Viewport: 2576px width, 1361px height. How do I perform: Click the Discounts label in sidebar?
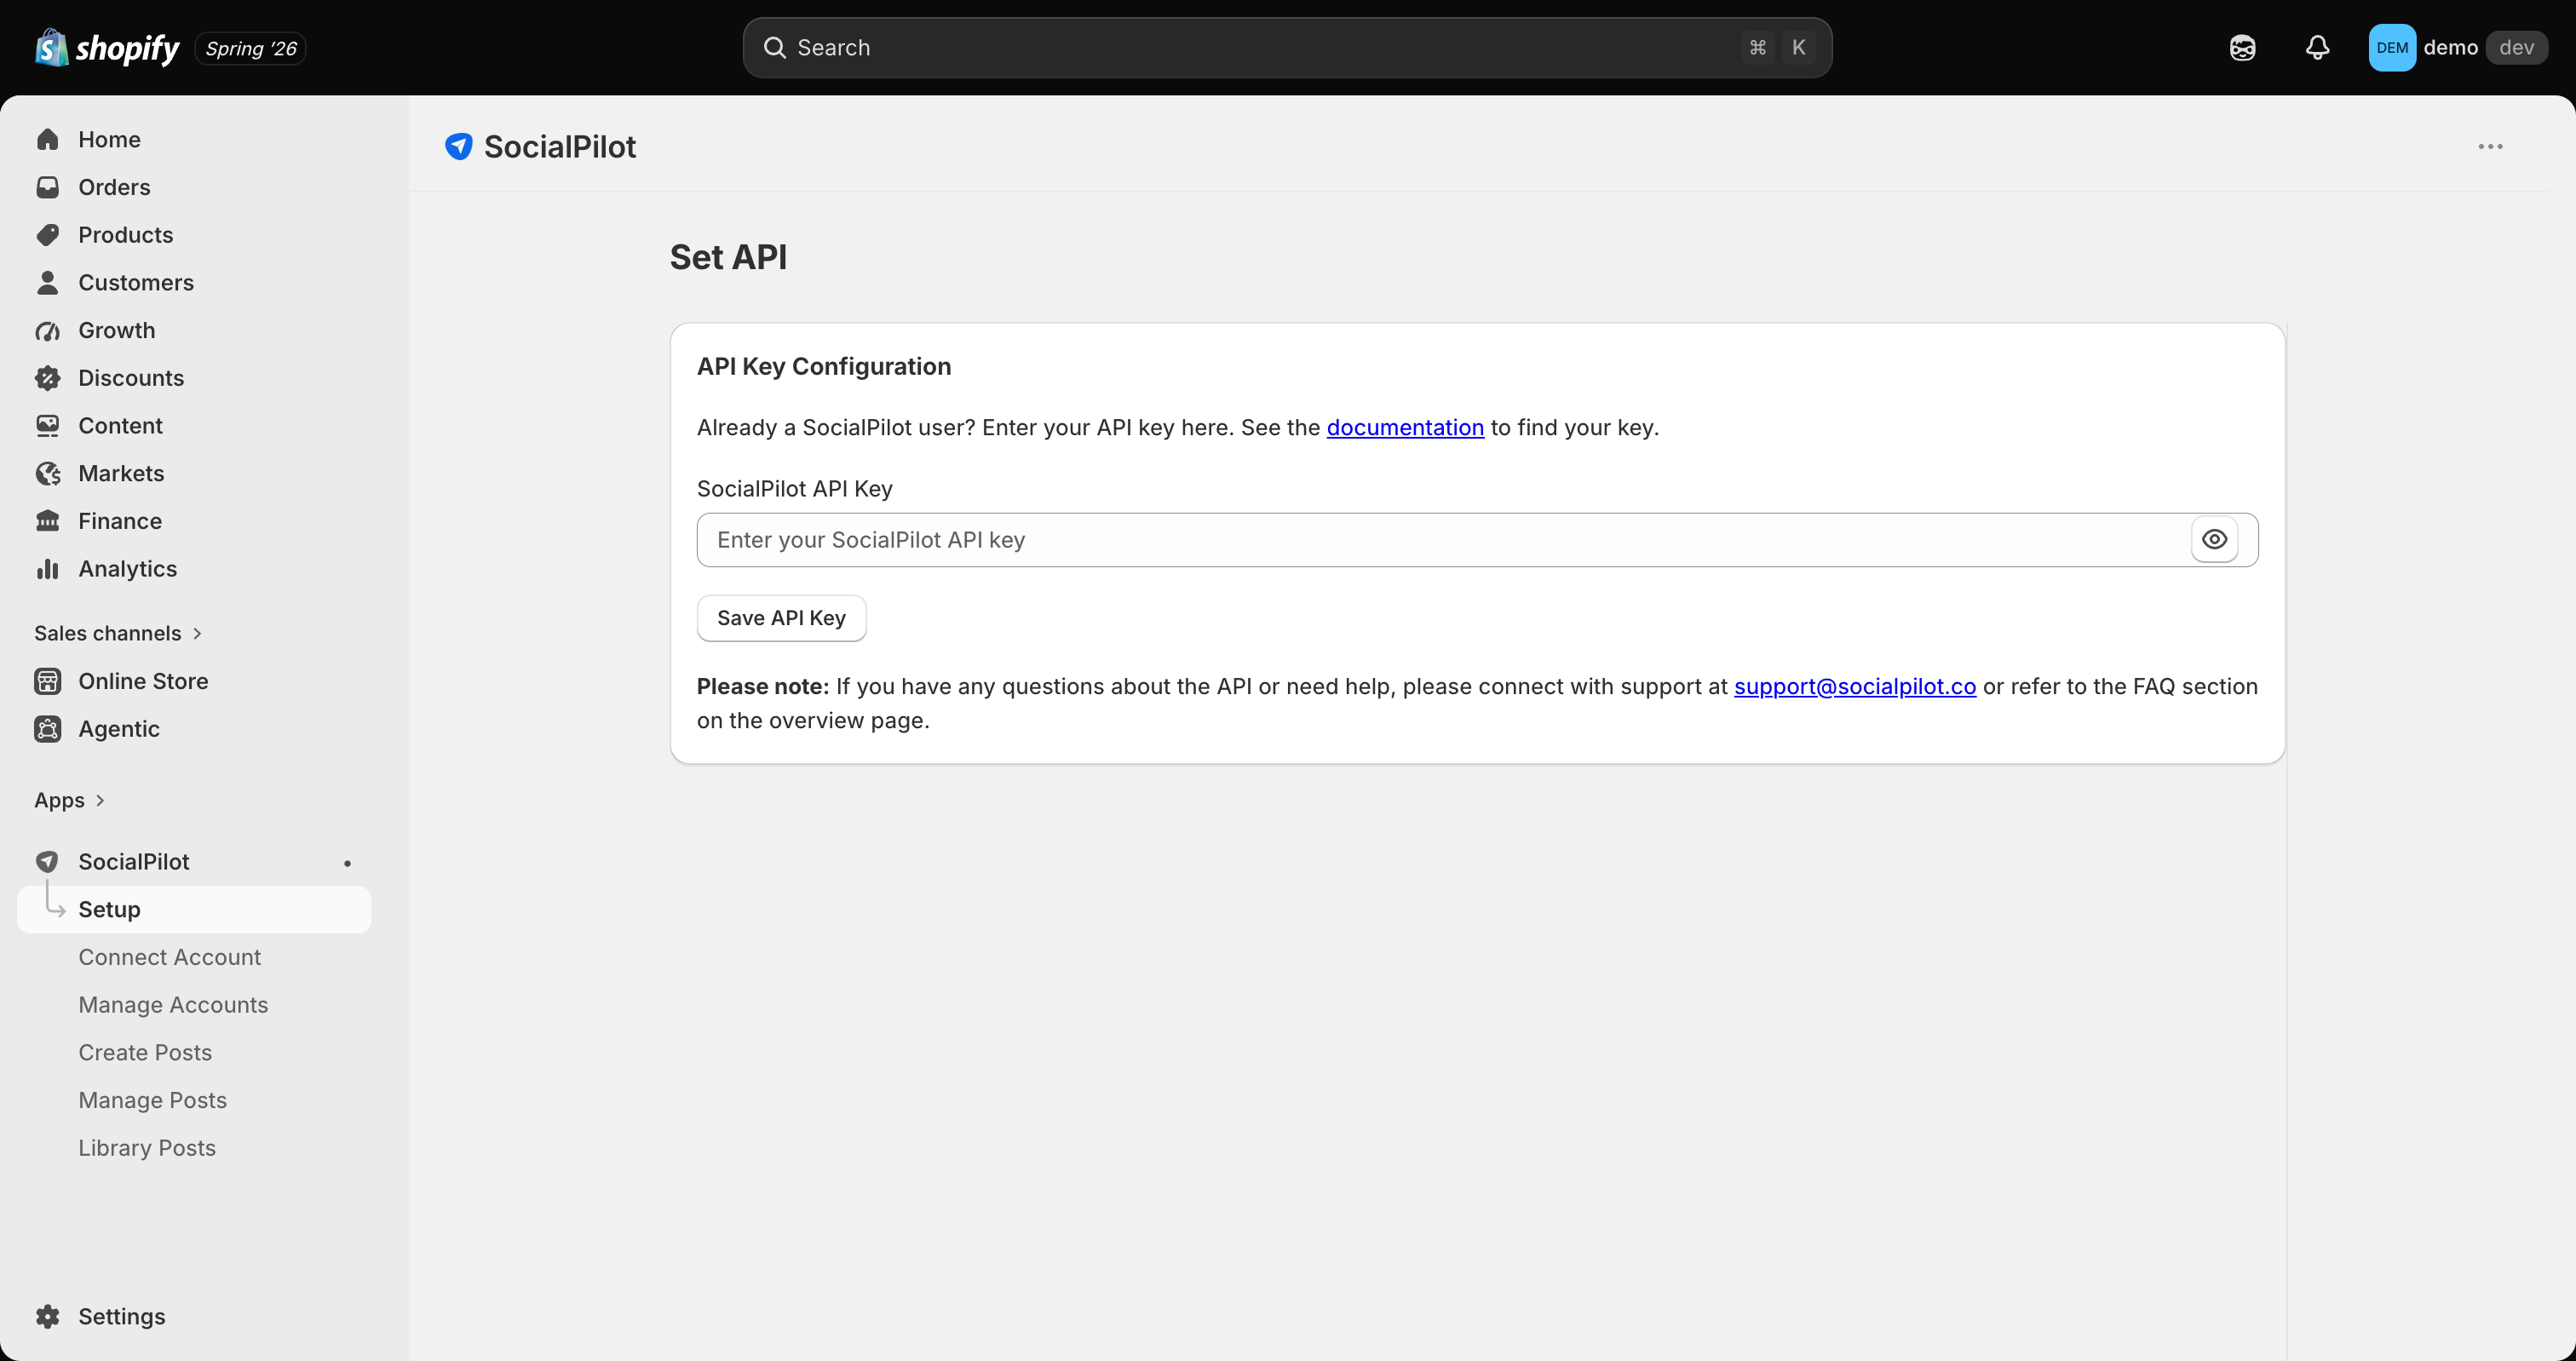(x=131, y=378)
